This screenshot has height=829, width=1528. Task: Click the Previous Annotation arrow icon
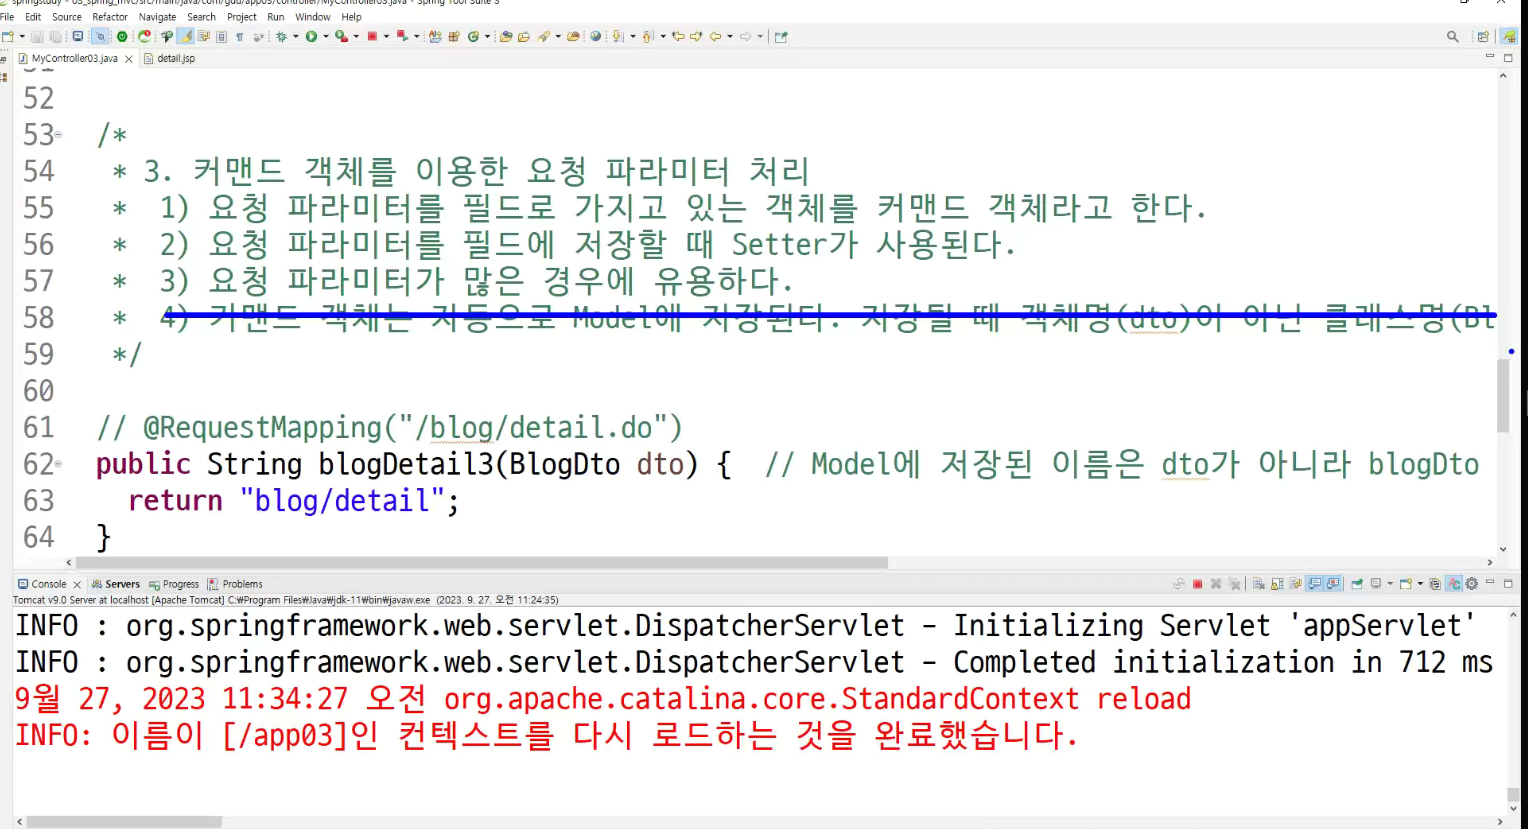648,36
